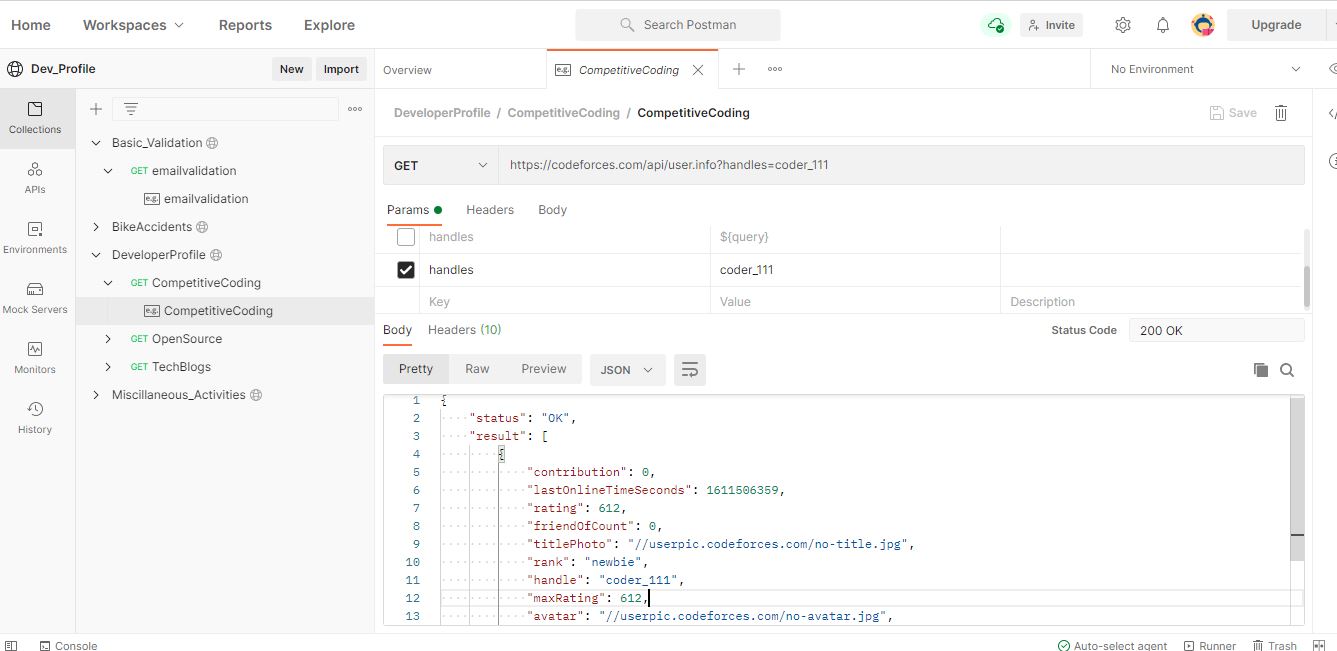Switch to the Overview tab

408,70
